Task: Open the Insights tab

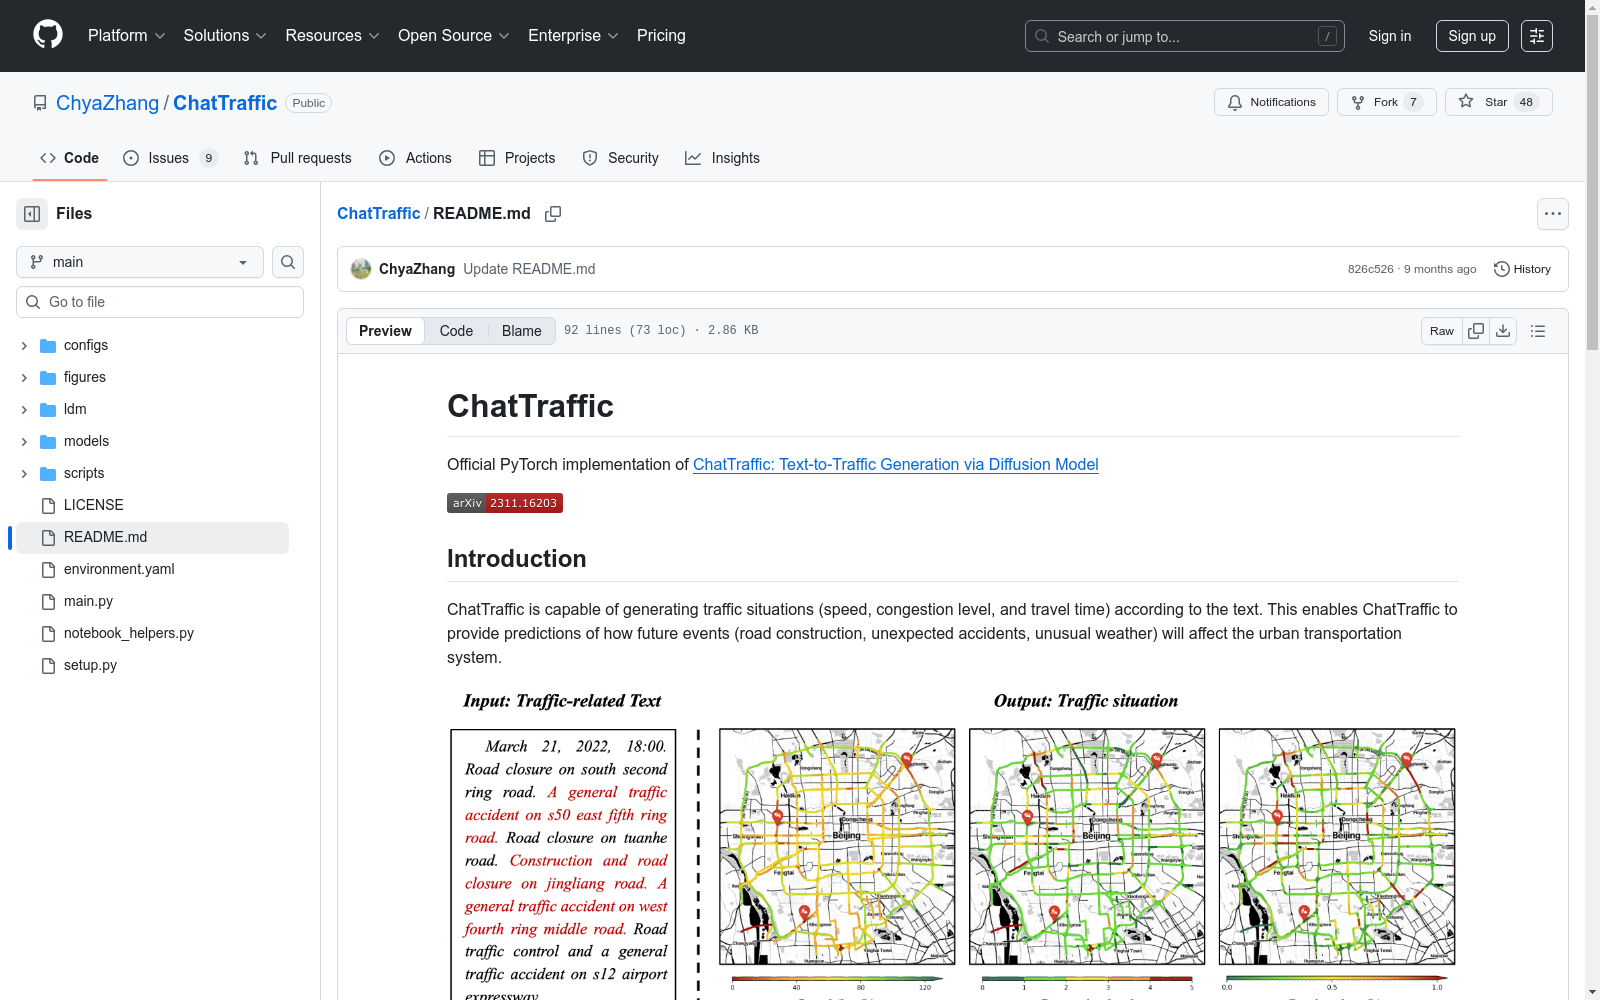Action: pos(722,158)
